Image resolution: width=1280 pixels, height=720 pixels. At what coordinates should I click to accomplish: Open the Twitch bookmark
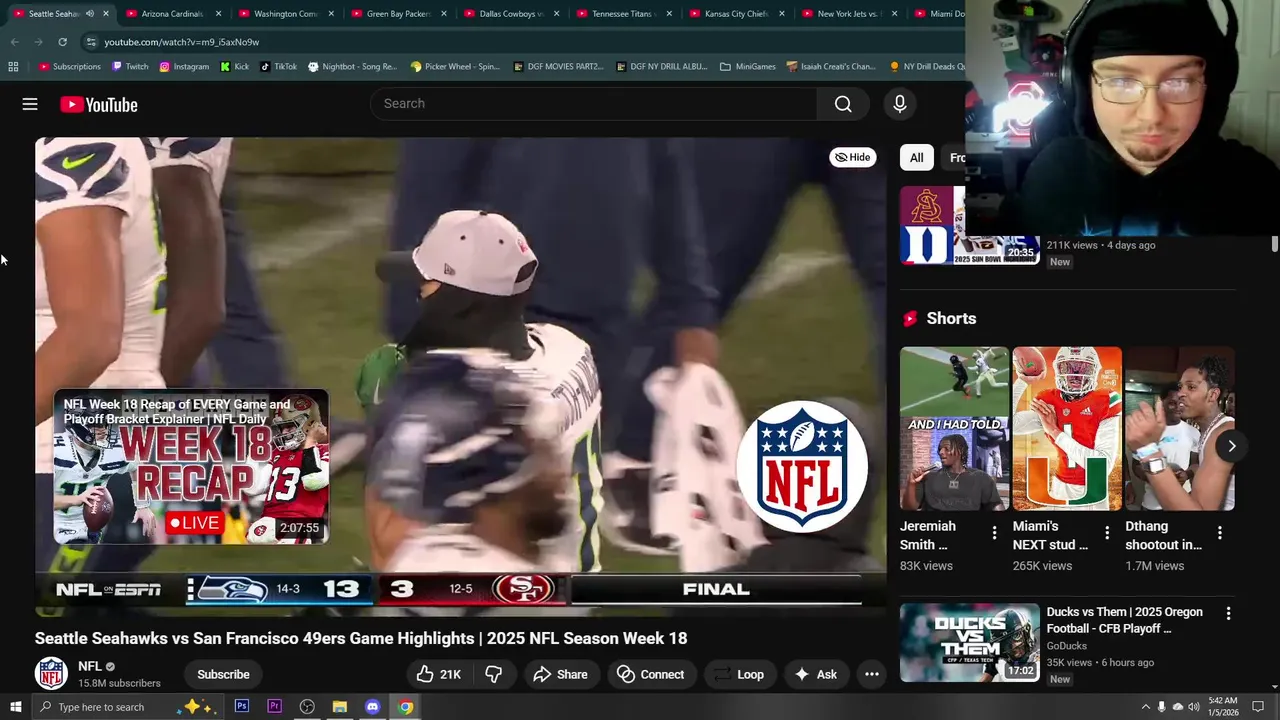click(x=130, y=67)
